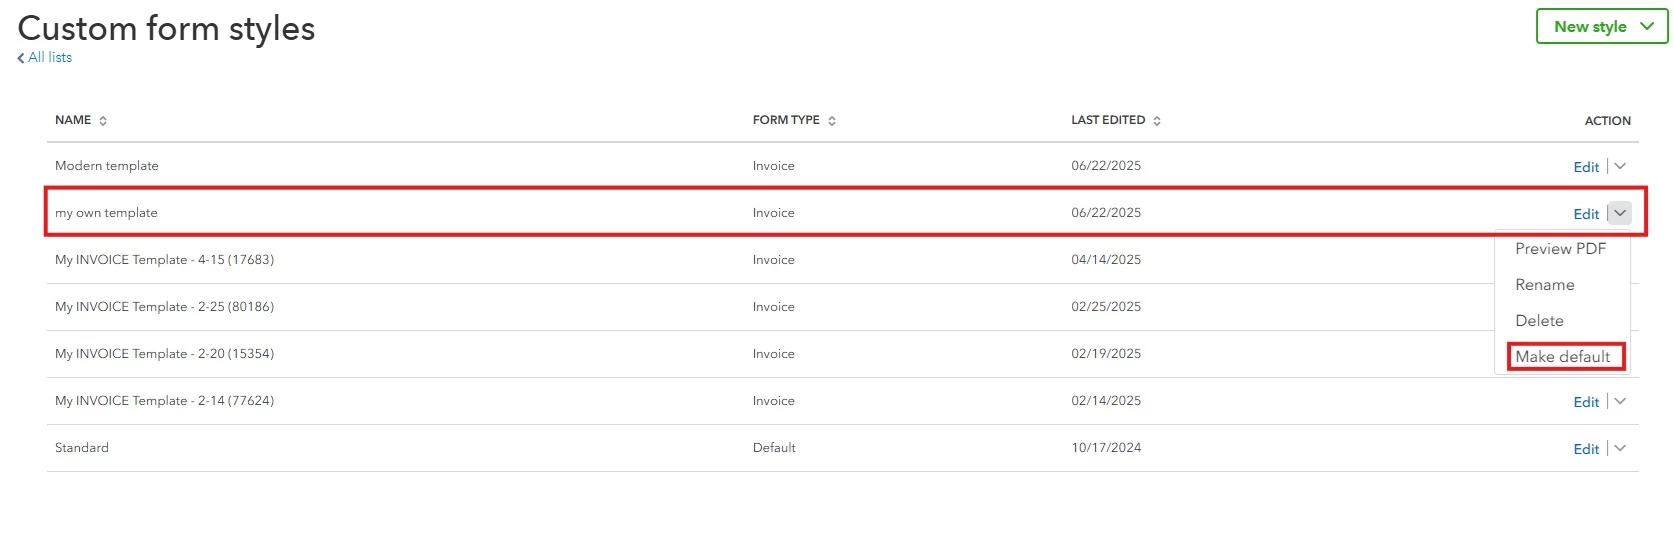
Task: Open New style dropdown arrow
Action: tap(1647, 27)
